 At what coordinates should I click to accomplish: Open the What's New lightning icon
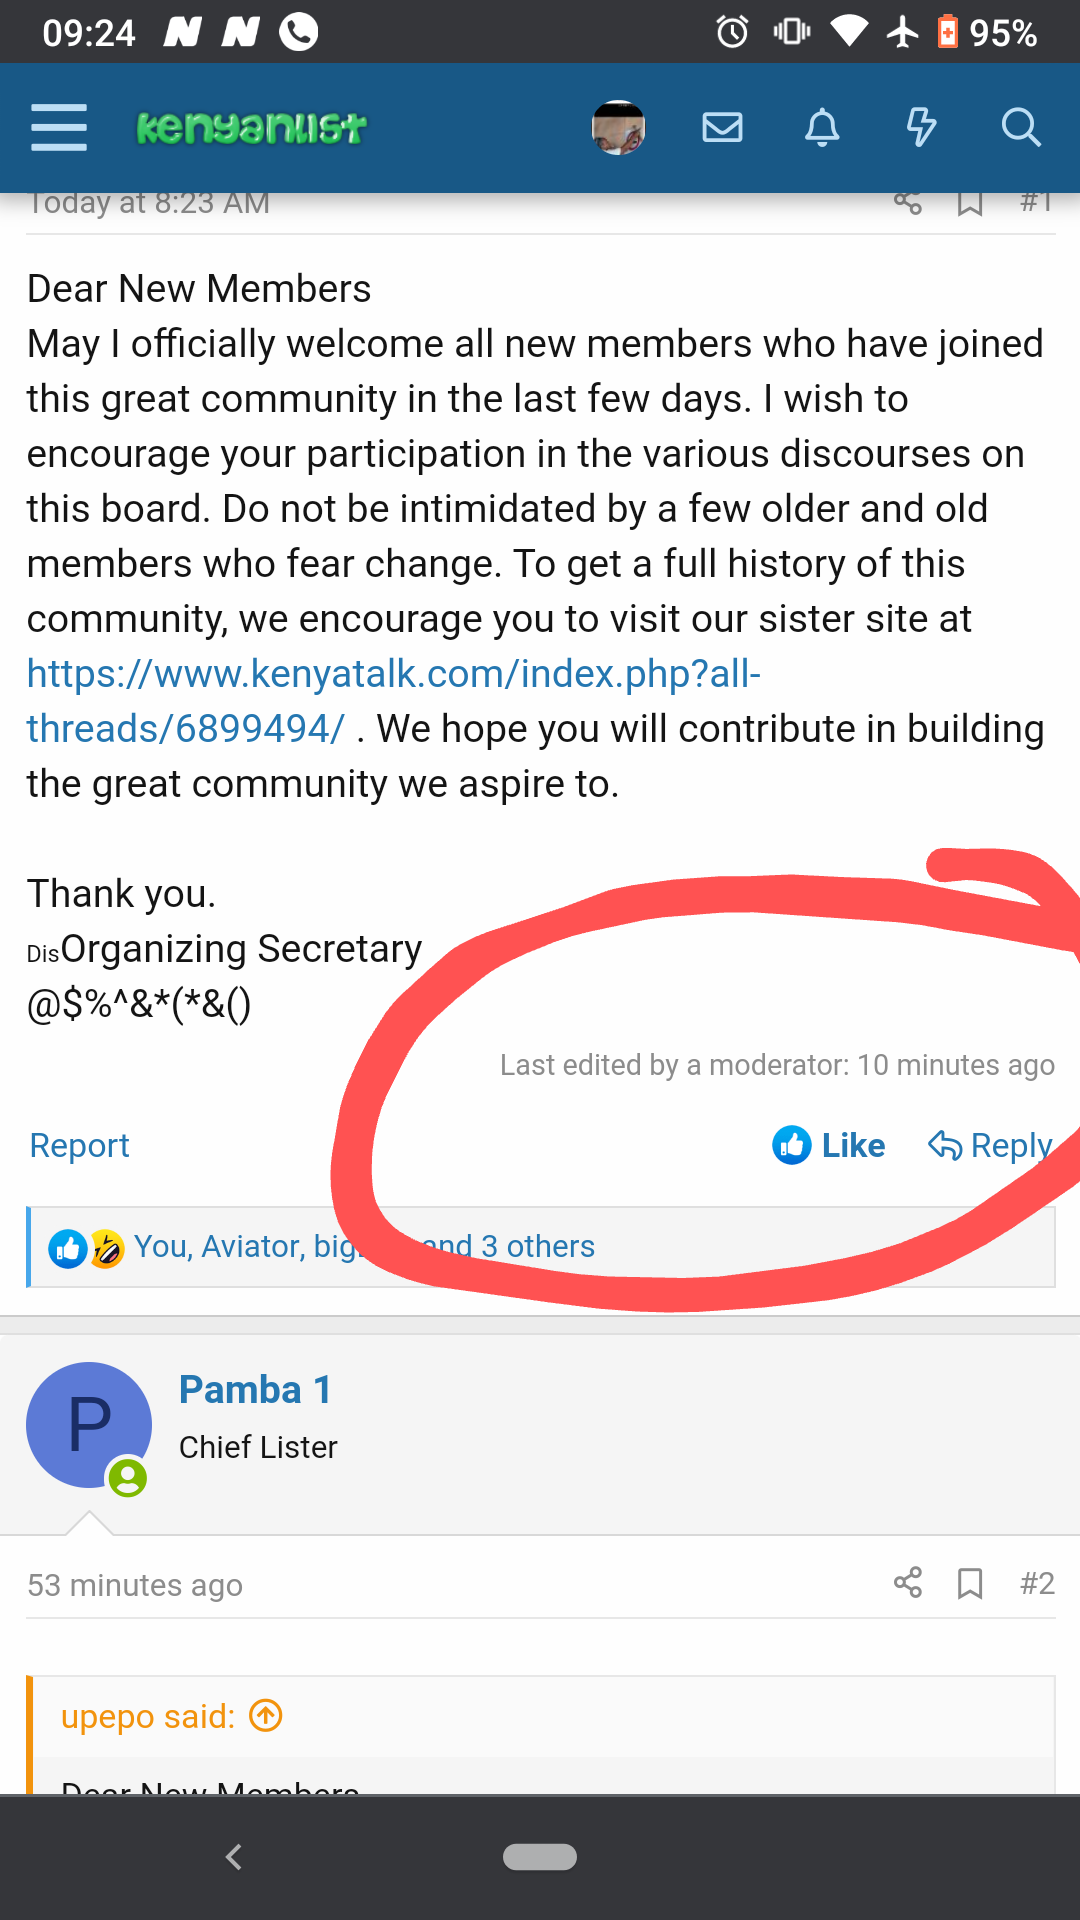(x=921, y=128)
